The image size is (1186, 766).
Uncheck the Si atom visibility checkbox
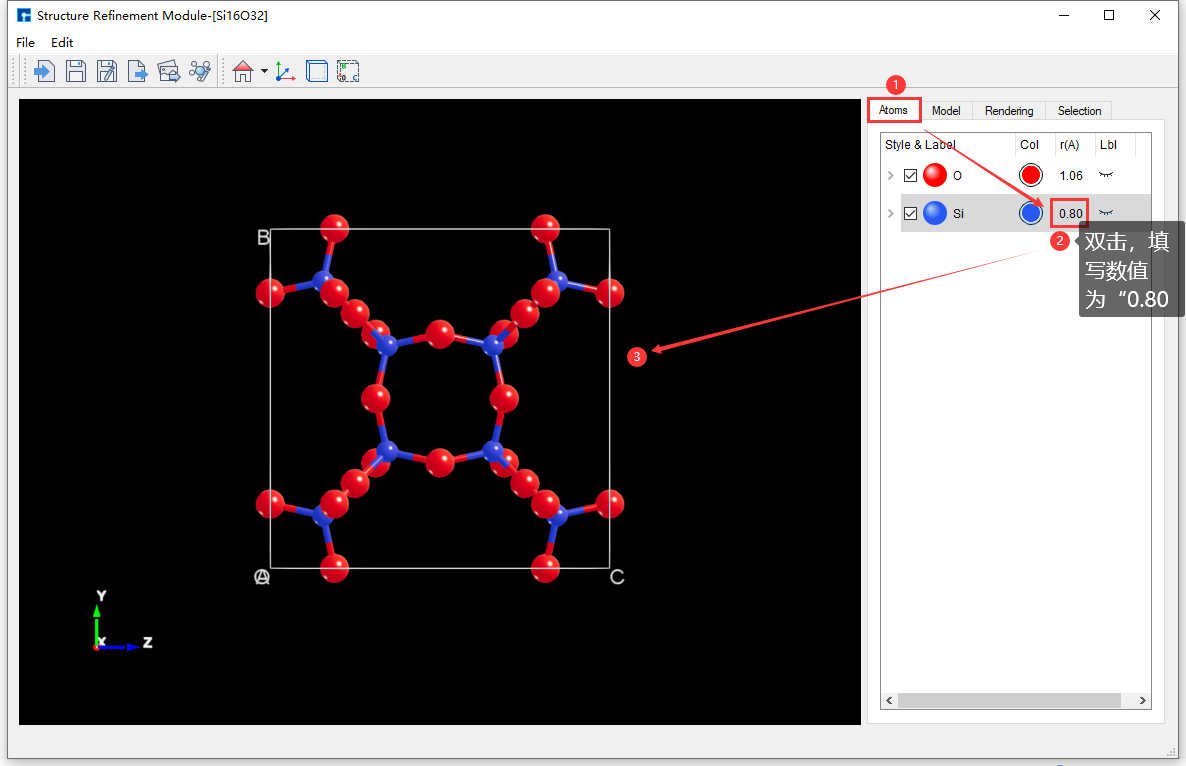click(910, 213)
